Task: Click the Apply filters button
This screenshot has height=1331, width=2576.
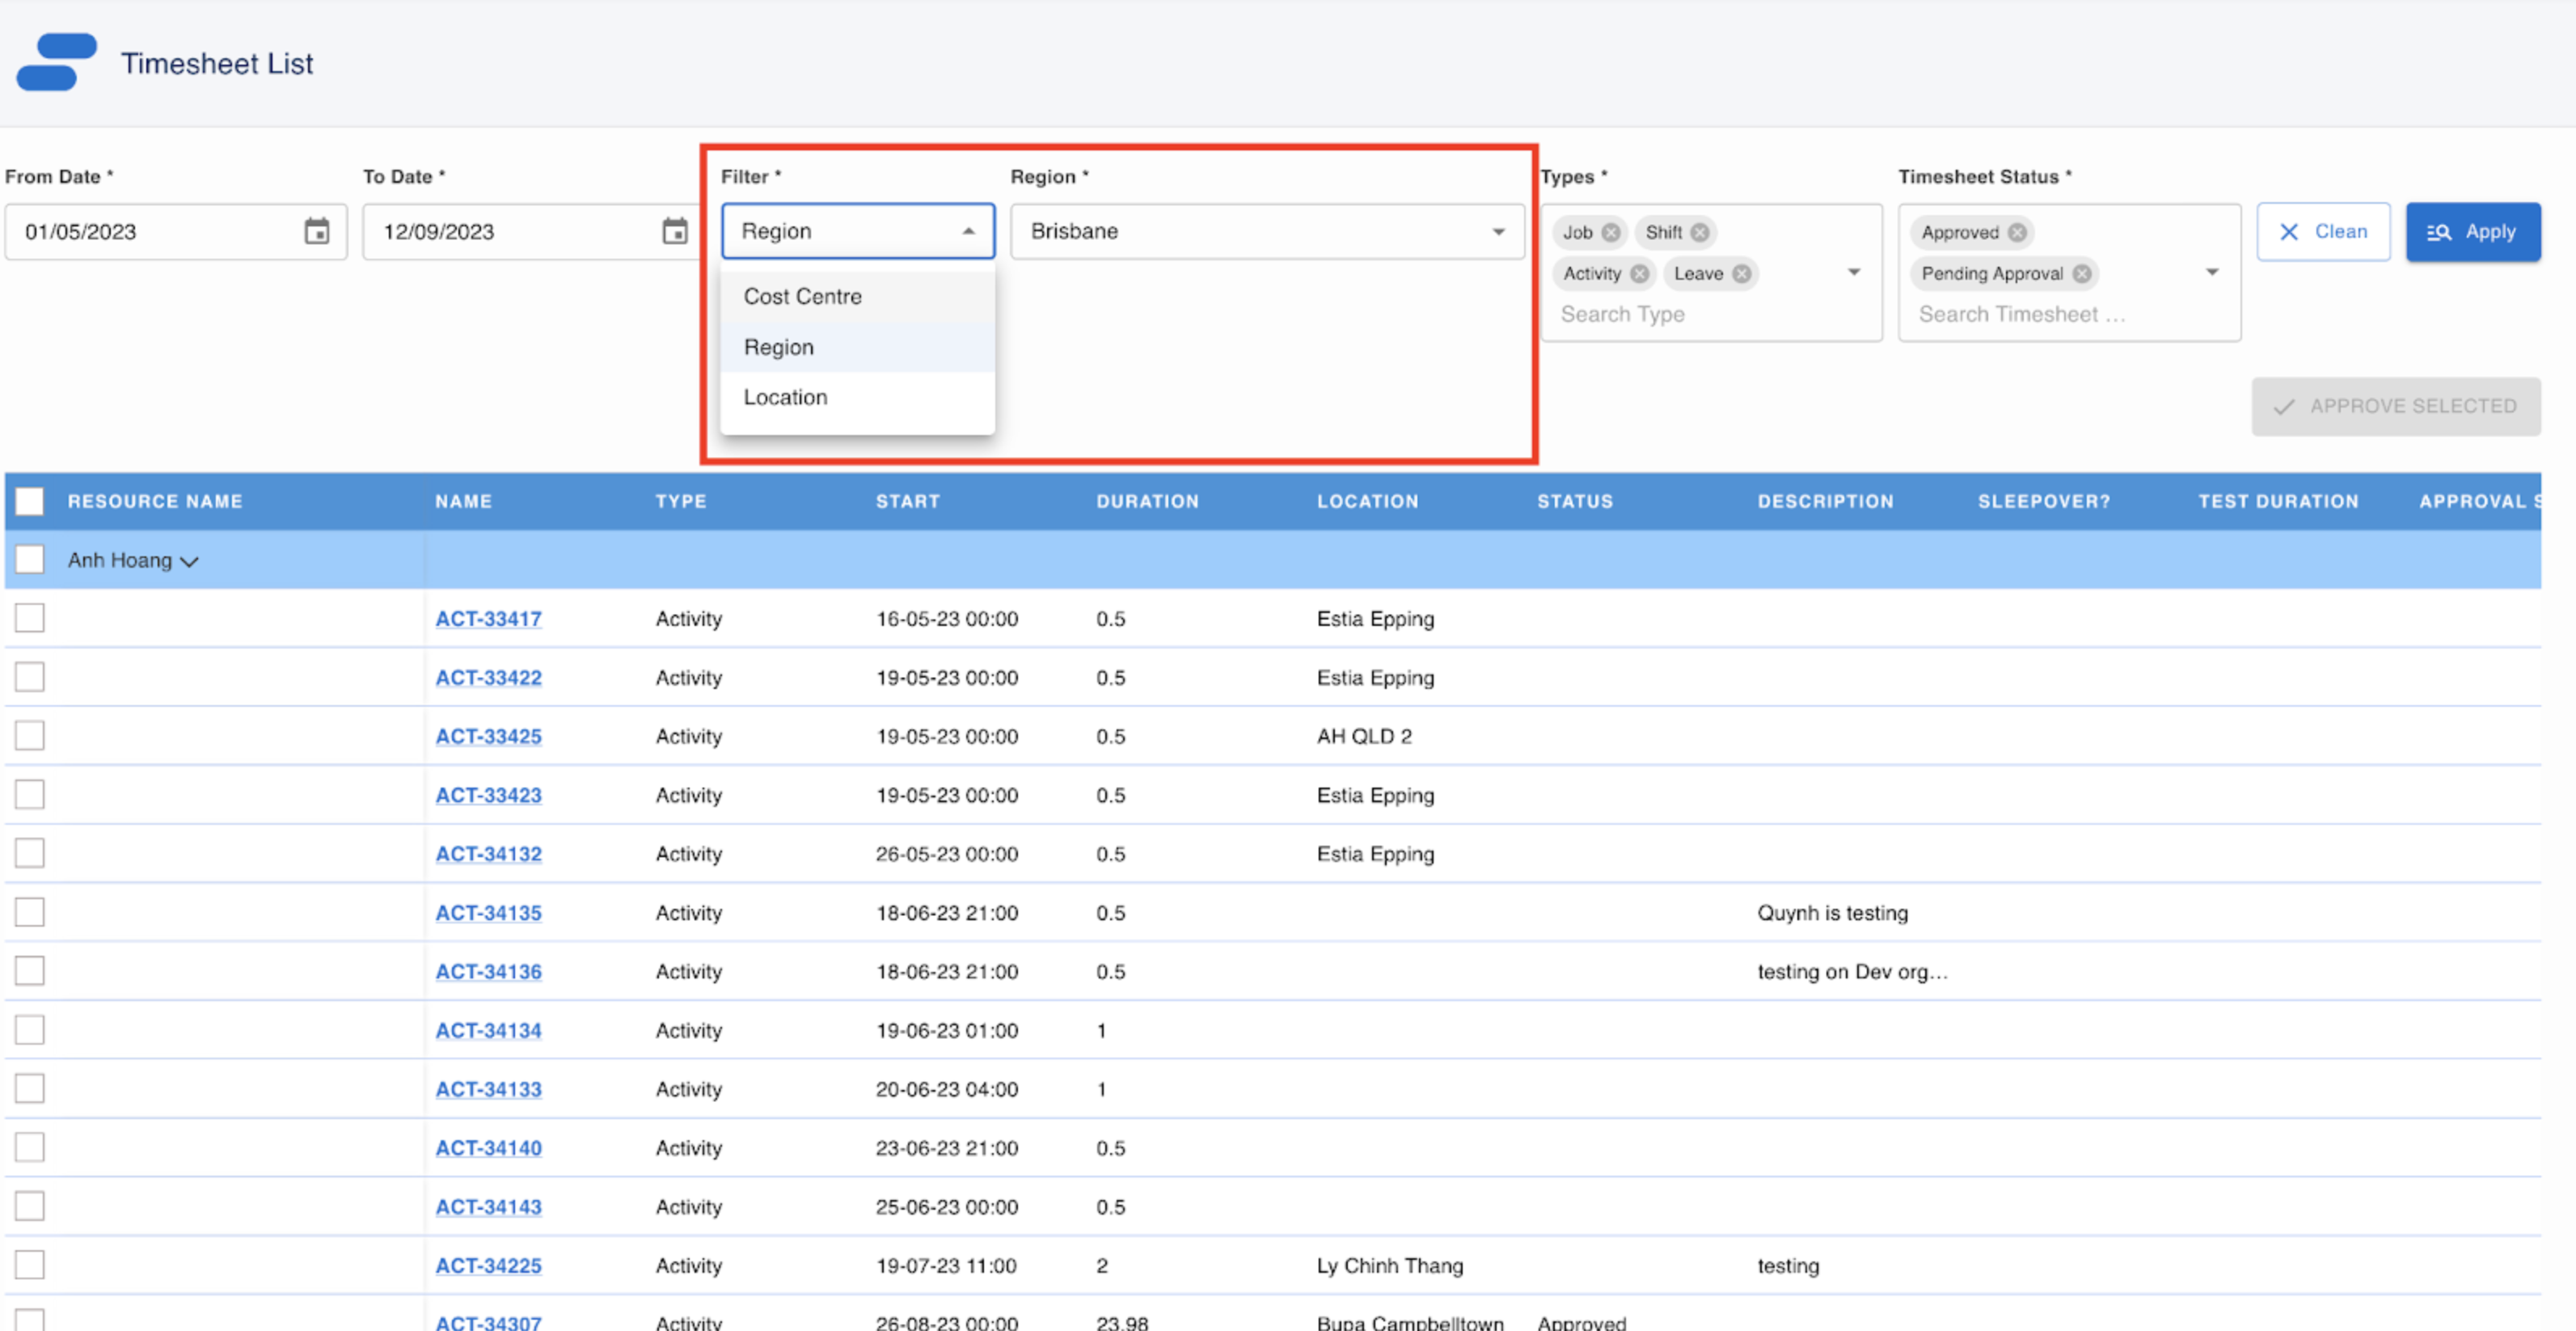Action: 2472,232
